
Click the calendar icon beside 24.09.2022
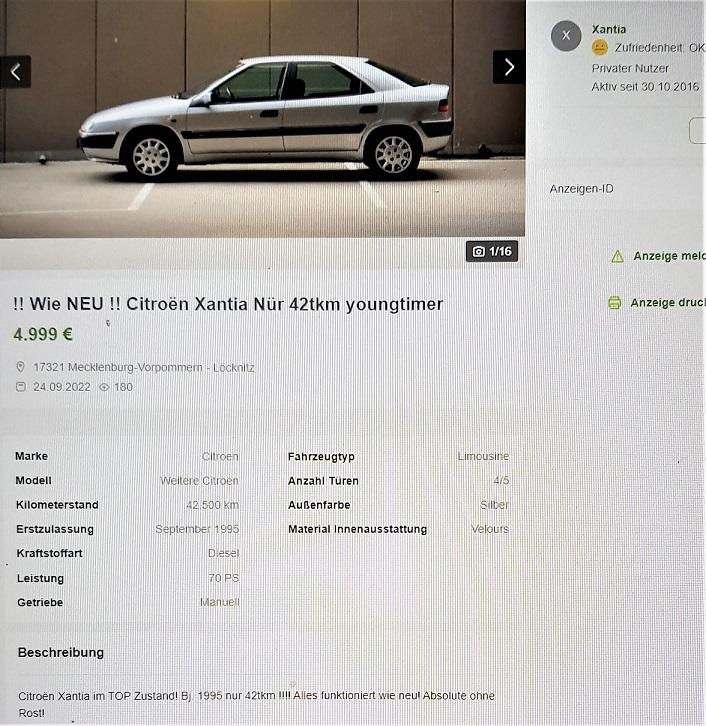point(21,387)
